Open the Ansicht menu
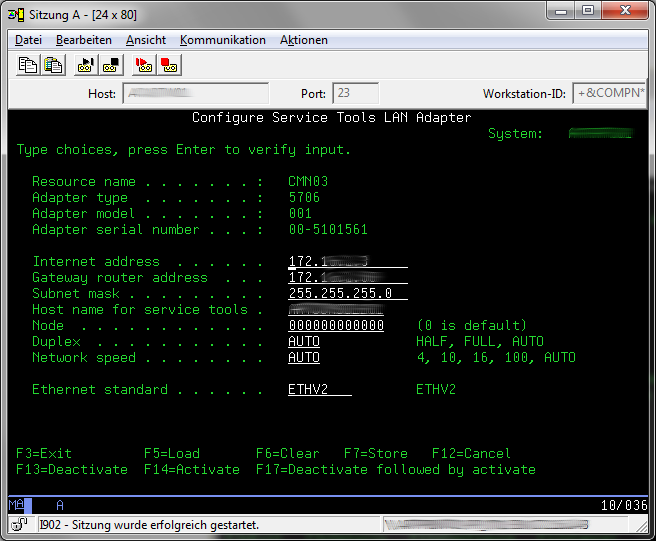656x541 pixels. click(146, 40)
